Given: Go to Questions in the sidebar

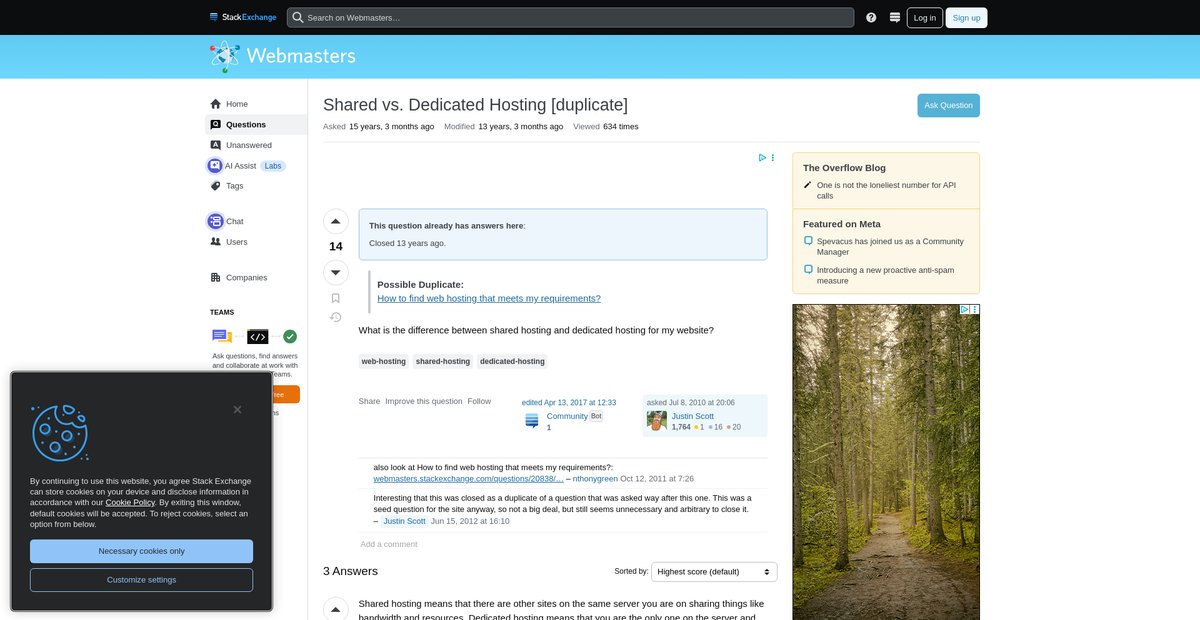Looking at the screenshot, I should 256,125.
